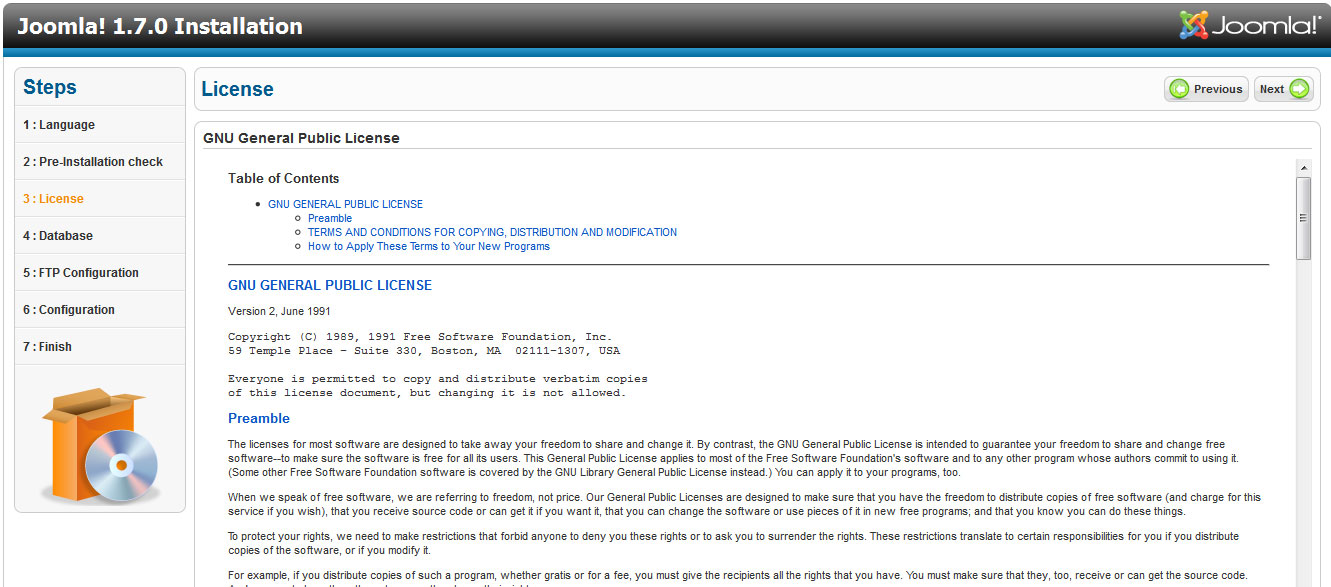Click the Joomla! 1.7.0 Installation title
Viewport: 1331px width, 587px height.
[x=160, y=26]
